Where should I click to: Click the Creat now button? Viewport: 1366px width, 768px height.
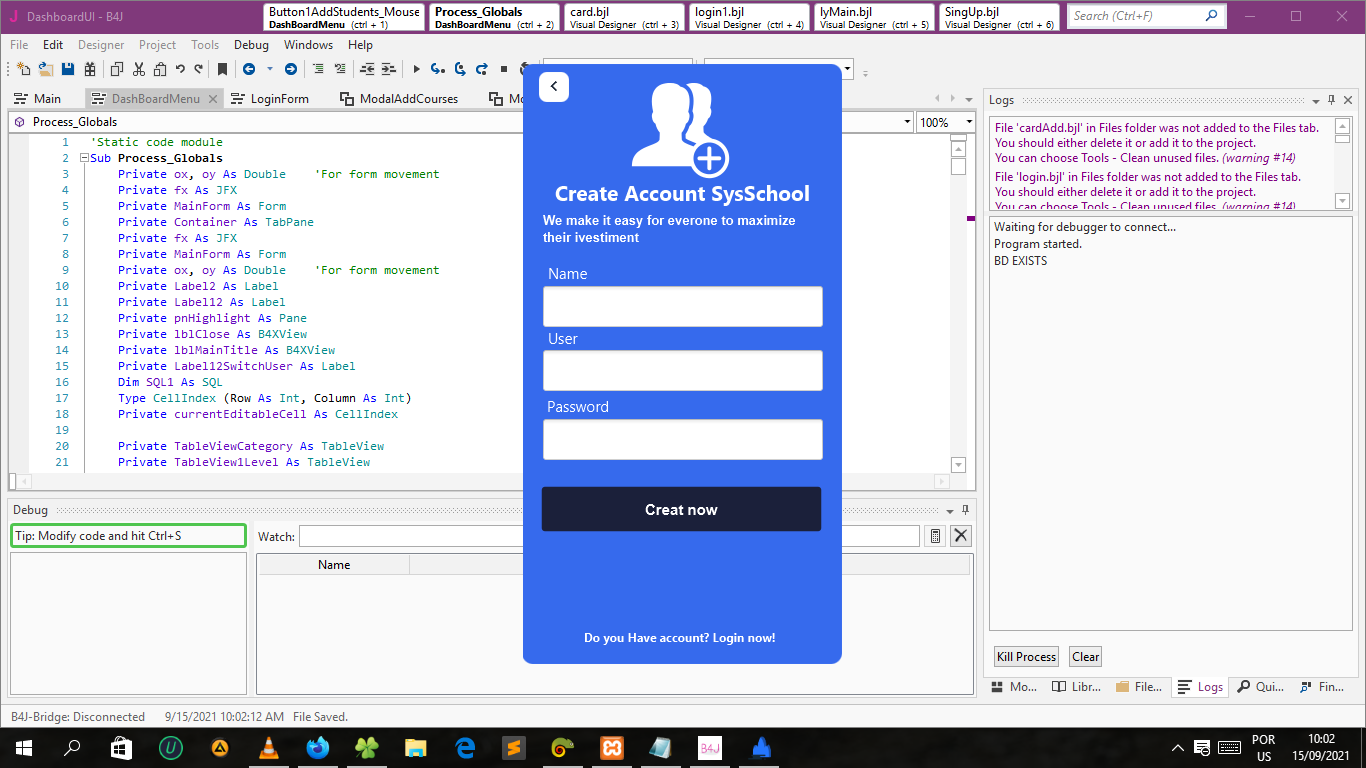tap(681, 509)
